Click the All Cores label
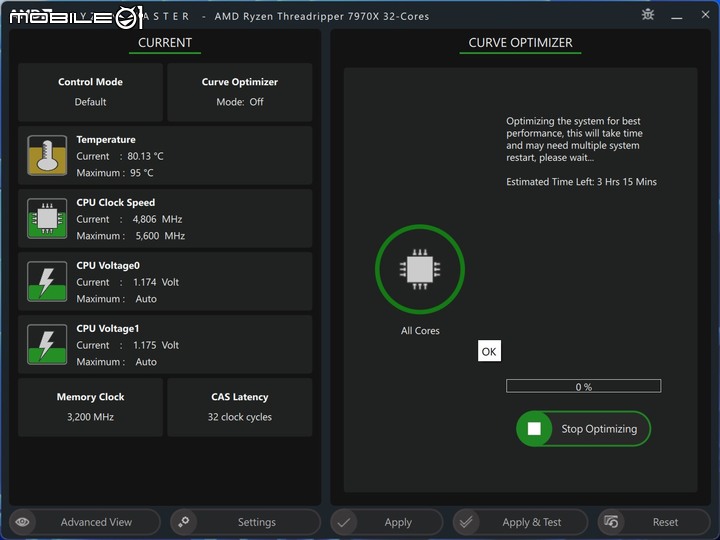The width and height of the screenshot is (720, 540). point(420,331)
